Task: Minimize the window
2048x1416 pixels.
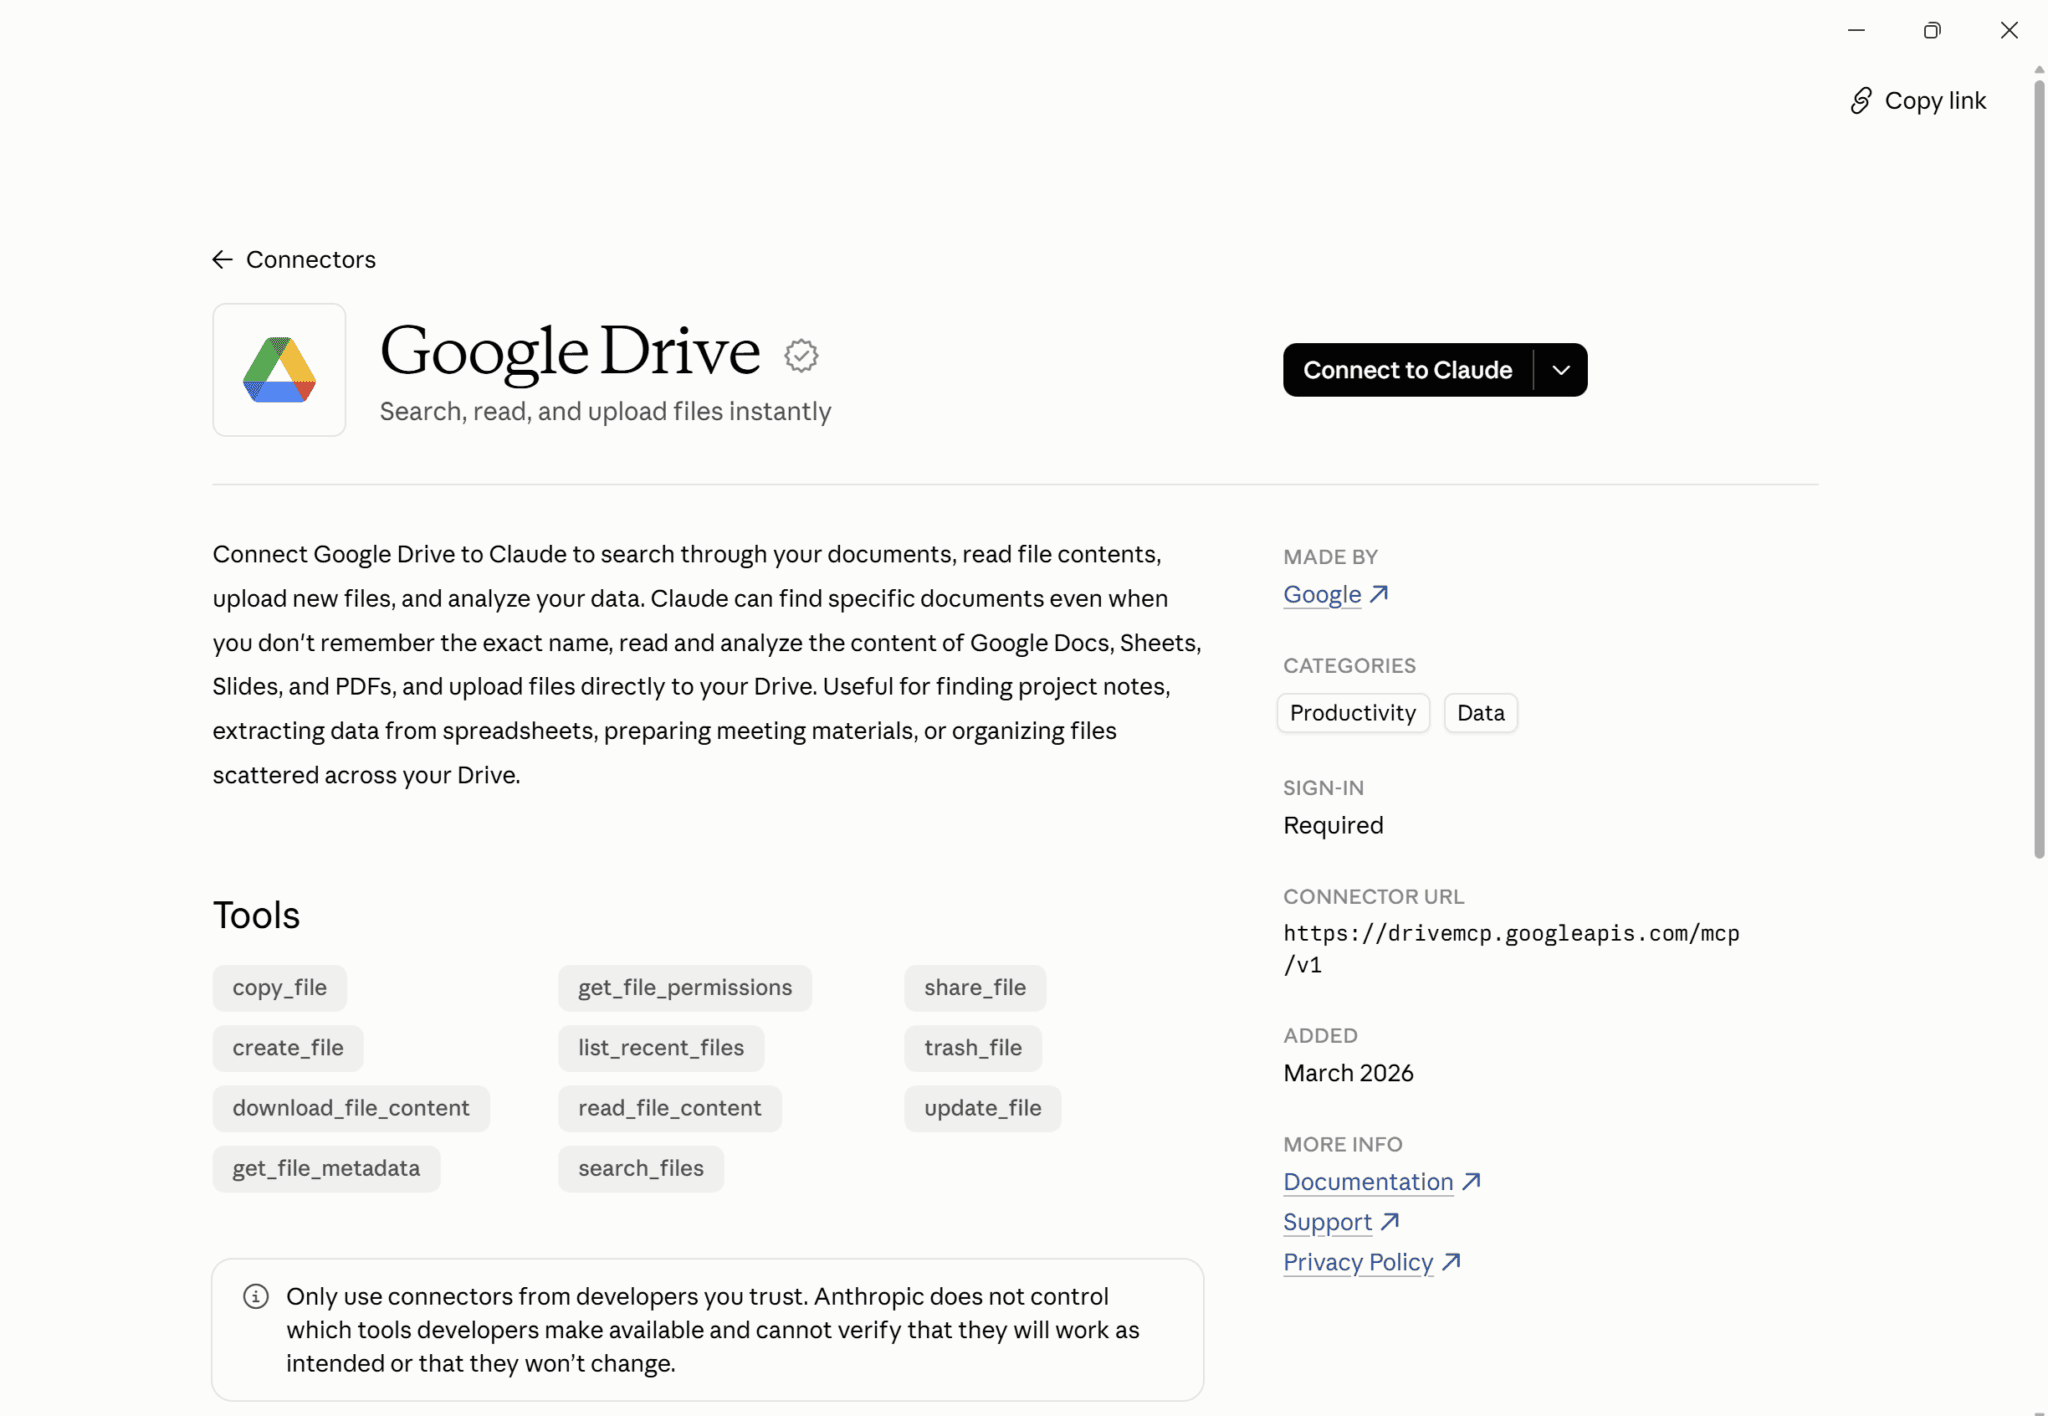Action: pos(1856,30)
